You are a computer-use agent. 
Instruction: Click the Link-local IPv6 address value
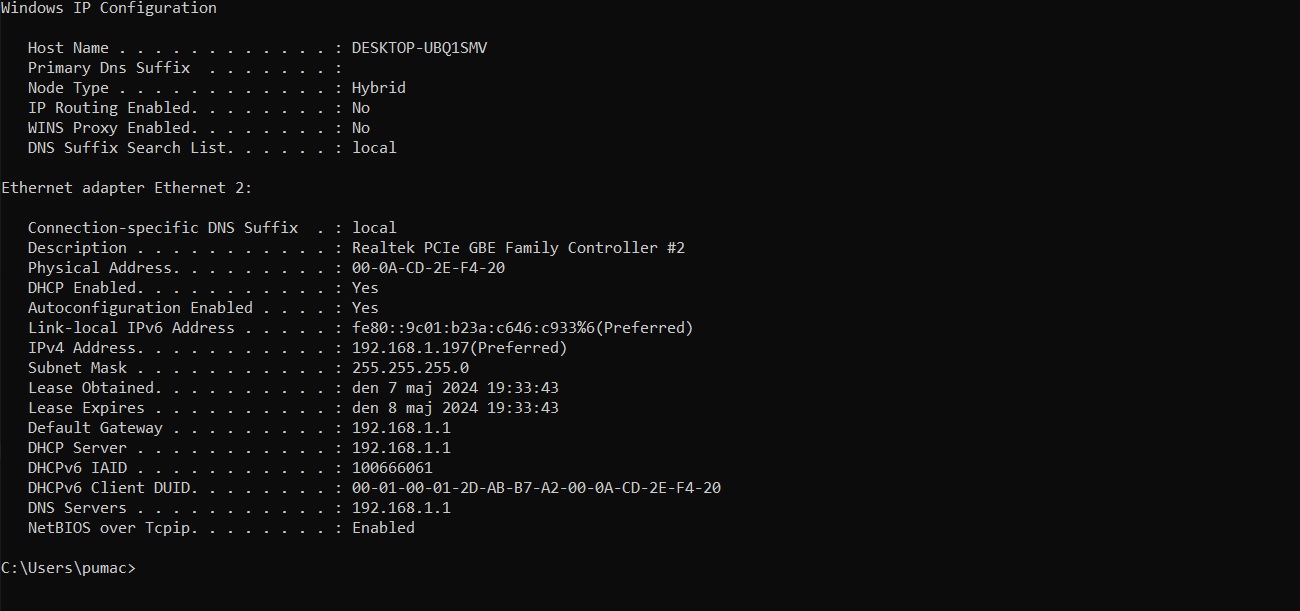coord(523,328)
